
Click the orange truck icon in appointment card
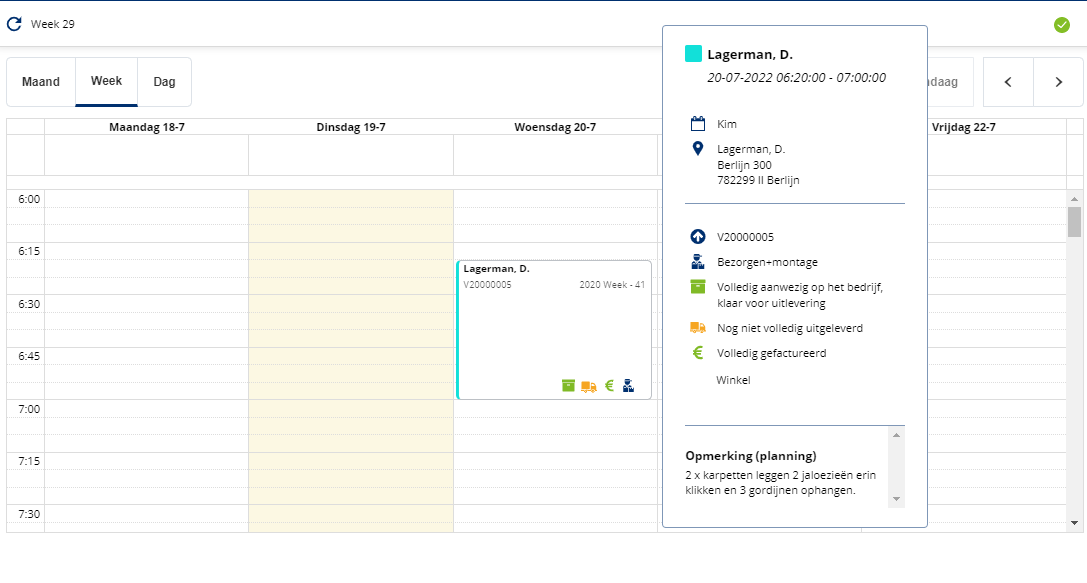[589, 386]
